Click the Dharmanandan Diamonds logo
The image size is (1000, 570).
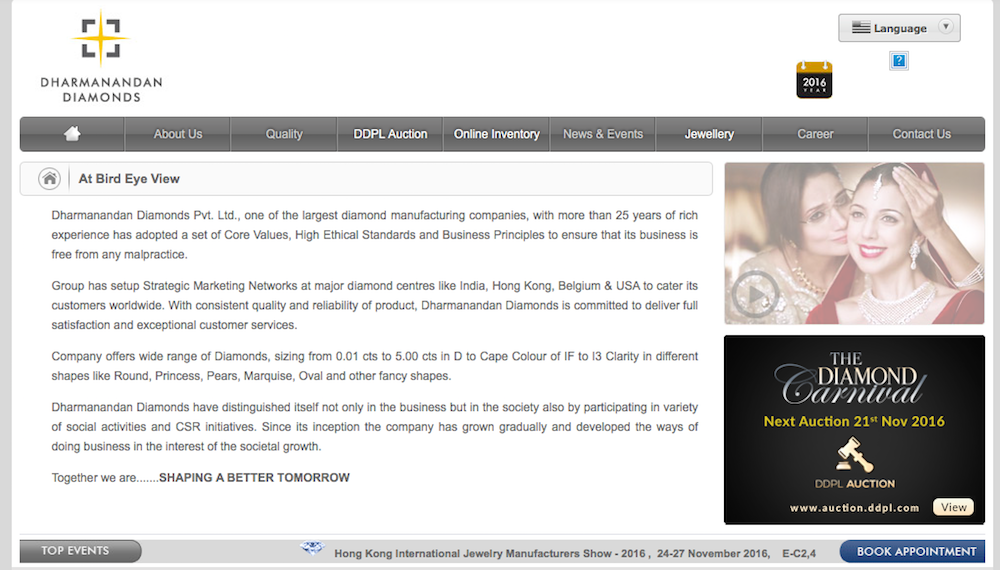(101, 56)
